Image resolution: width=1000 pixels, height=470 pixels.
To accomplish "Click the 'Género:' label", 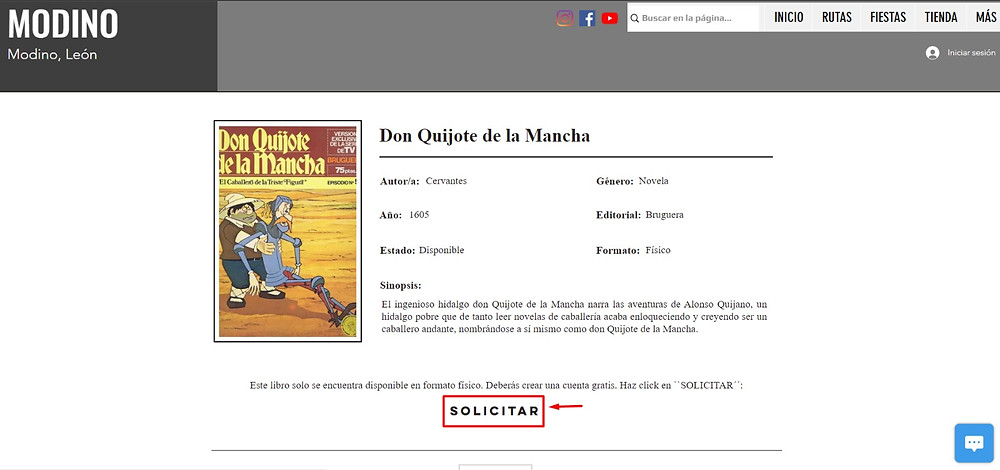I will point(615,181).
